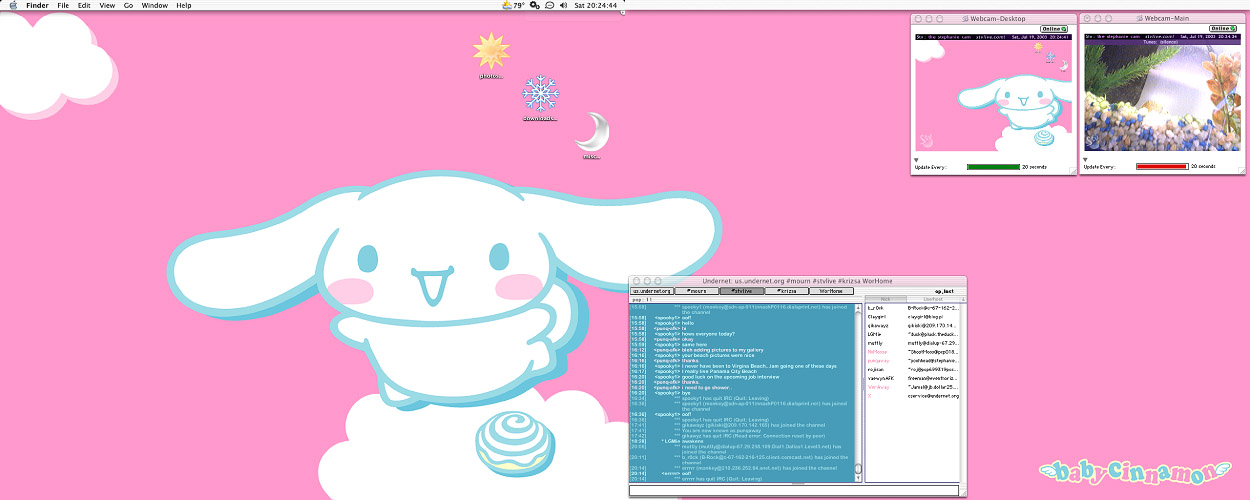Screen dimensions: 1250x500
Task: Toggle Online button in Webcam-Desktop window
Action: (x=1054, y=29)
